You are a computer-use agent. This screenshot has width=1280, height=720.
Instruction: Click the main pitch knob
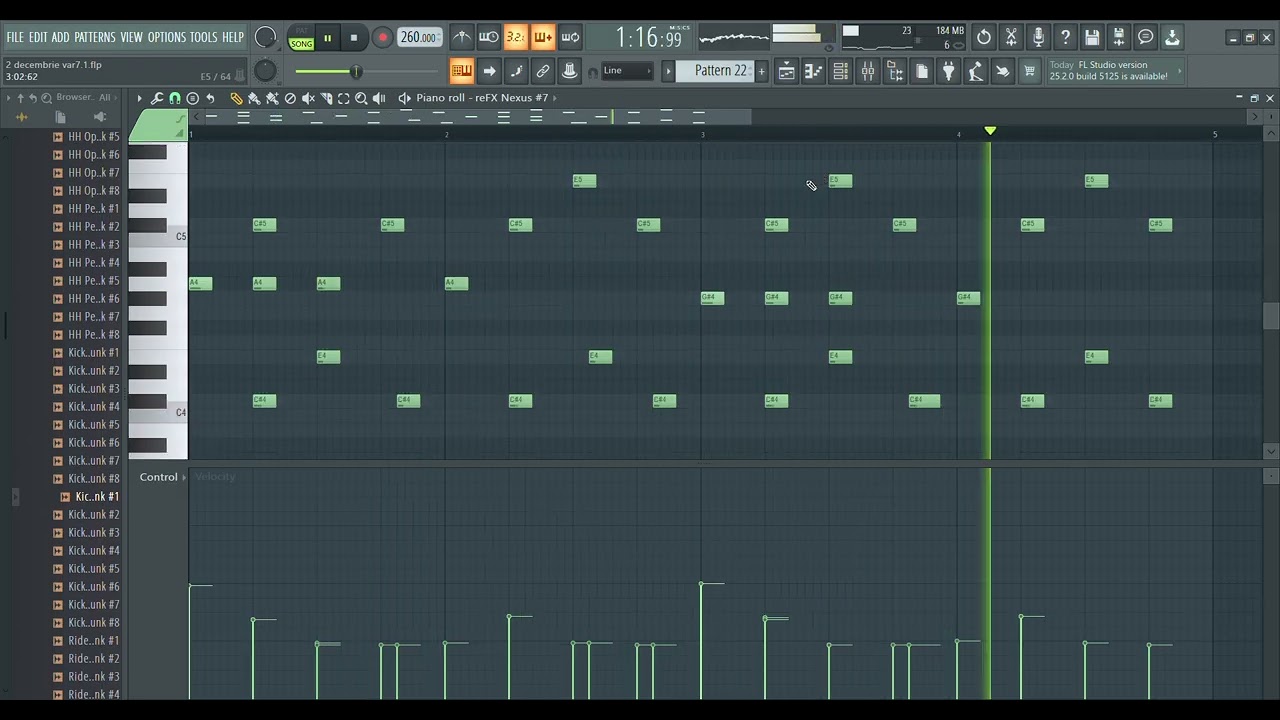click(x=265, y=71)
